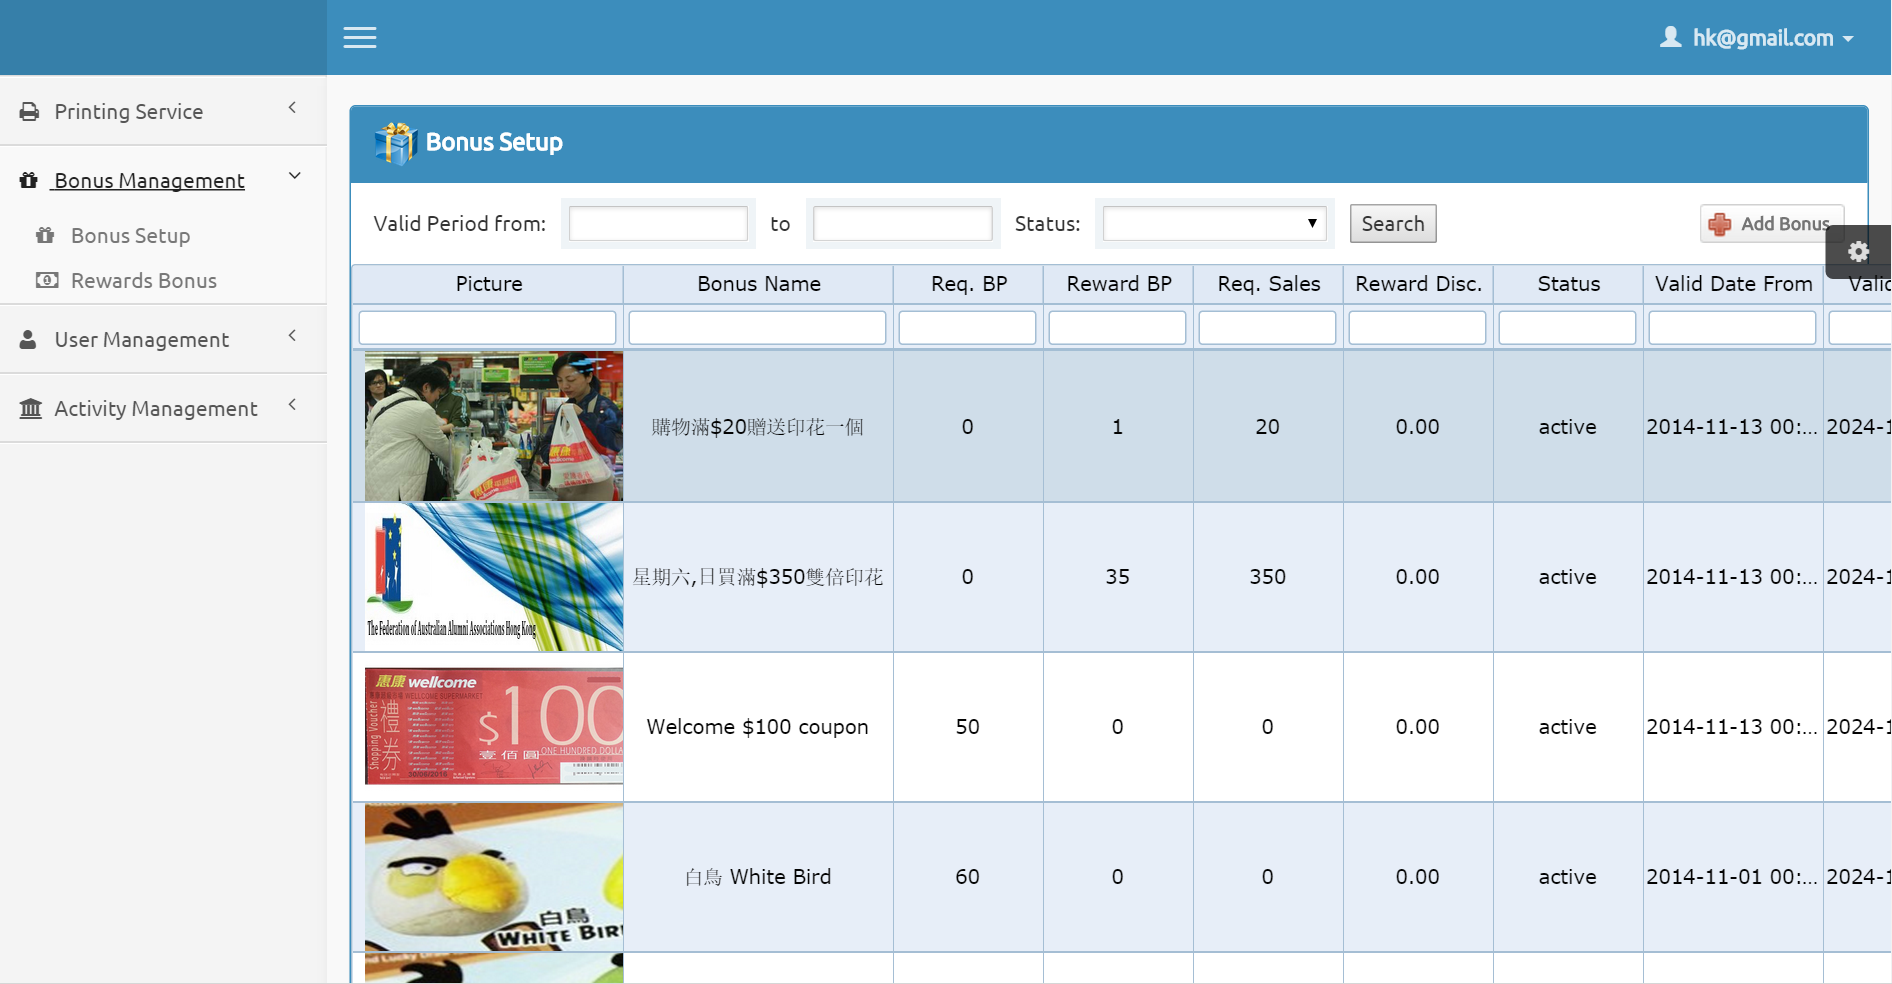This screenshot has height=984, width=1892.
Task: Click the User Management person icon
Action: pyautogui.click(x=28, y=340)
